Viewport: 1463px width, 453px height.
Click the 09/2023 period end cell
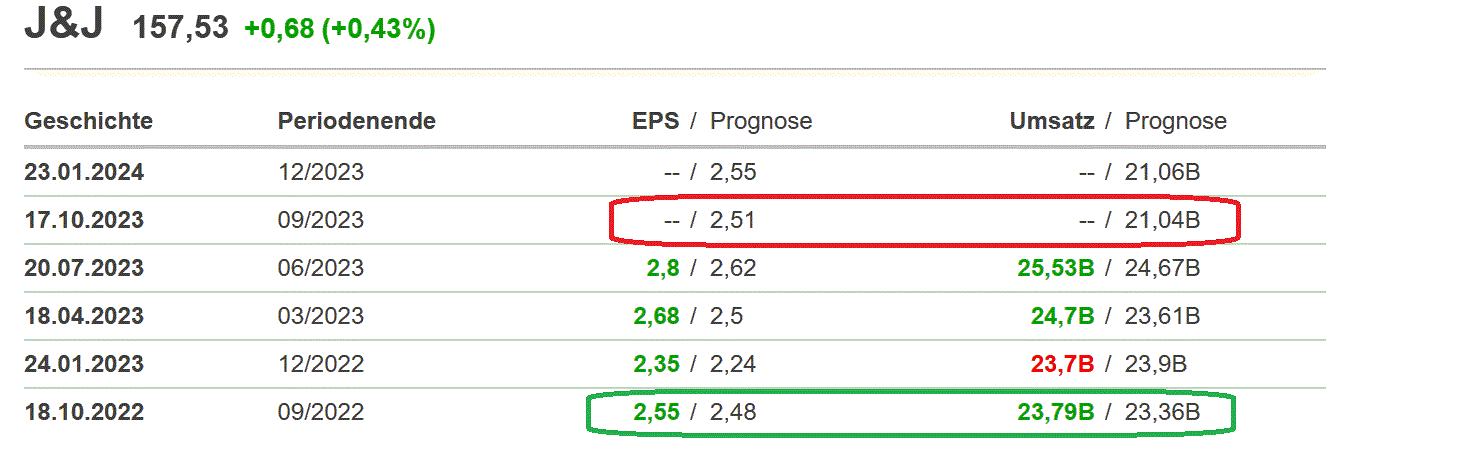click(x=320, y=220)
